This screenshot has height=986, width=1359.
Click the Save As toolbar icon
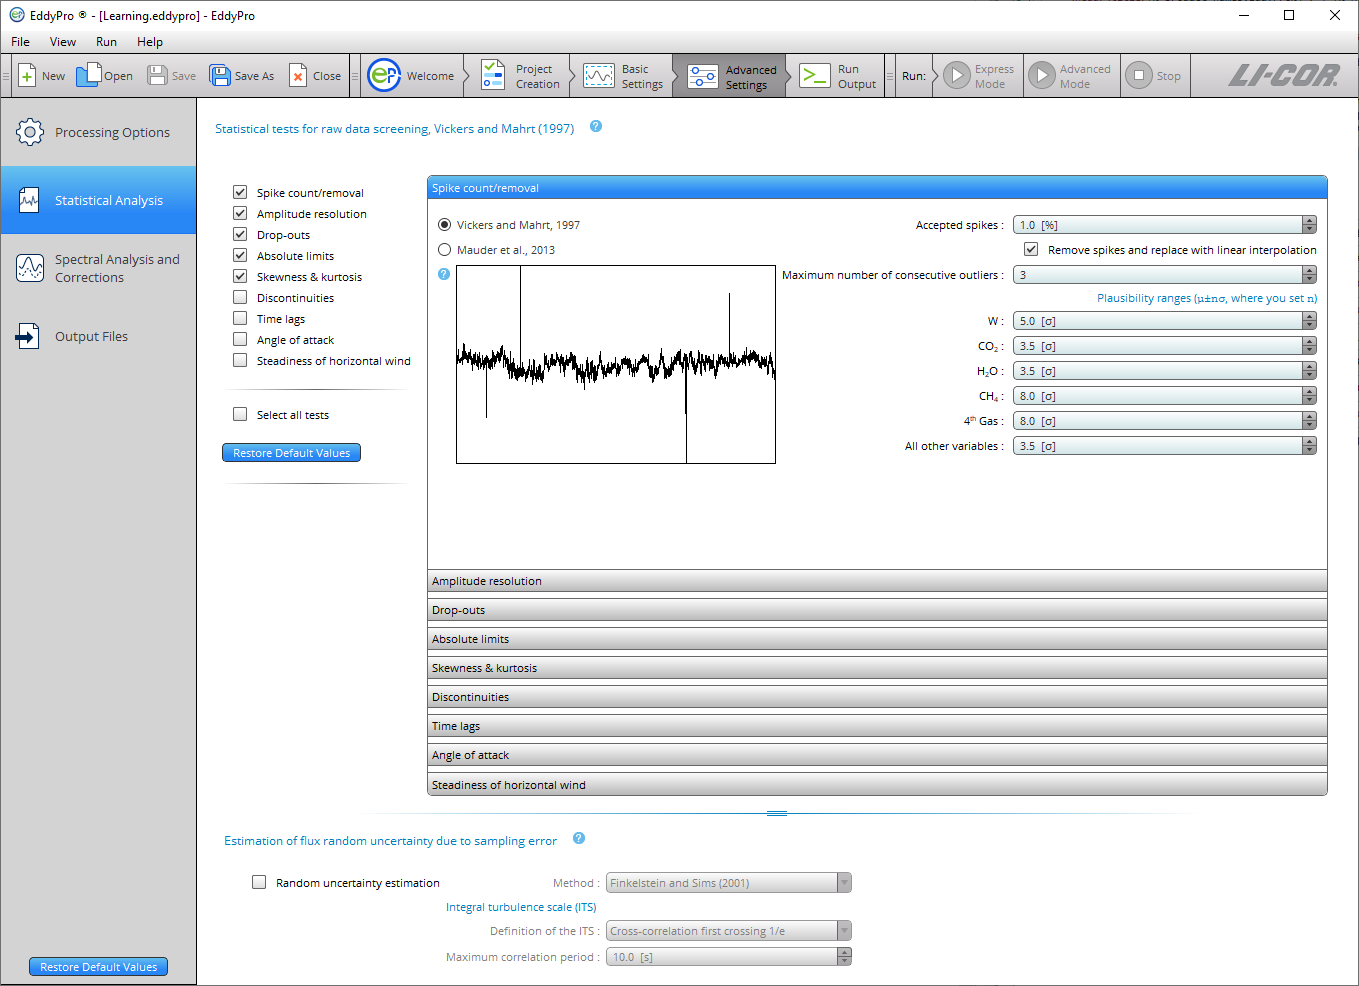click(x=220, y=75)
